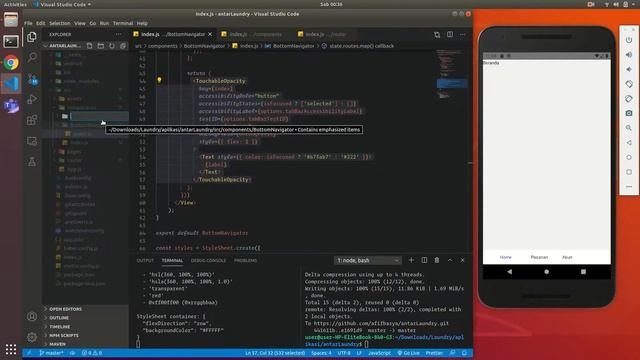Click the emulator toolbar home circle

[629, 157]
